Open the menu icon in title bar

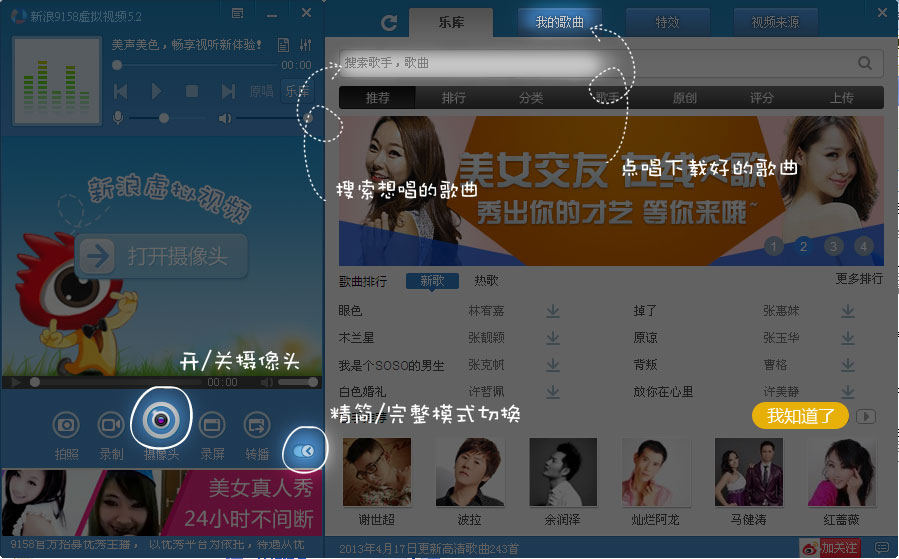click(237, 13)
